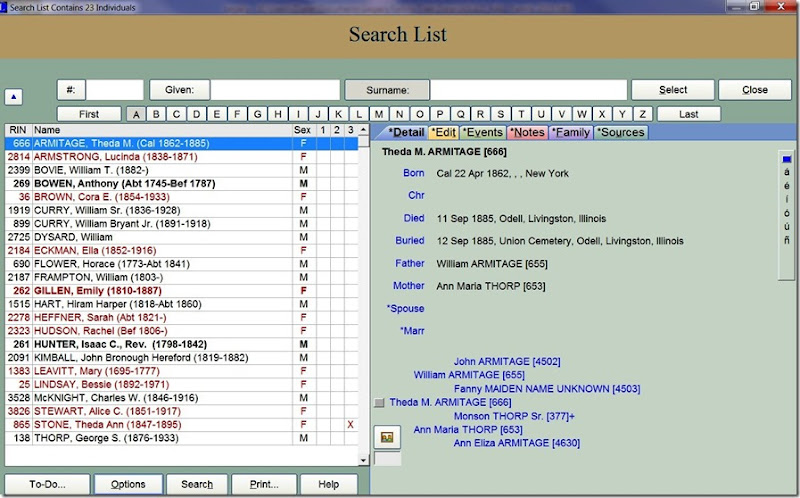Filter by letter Z
This screenshot has height=498, width=800.
click(643, 114)
